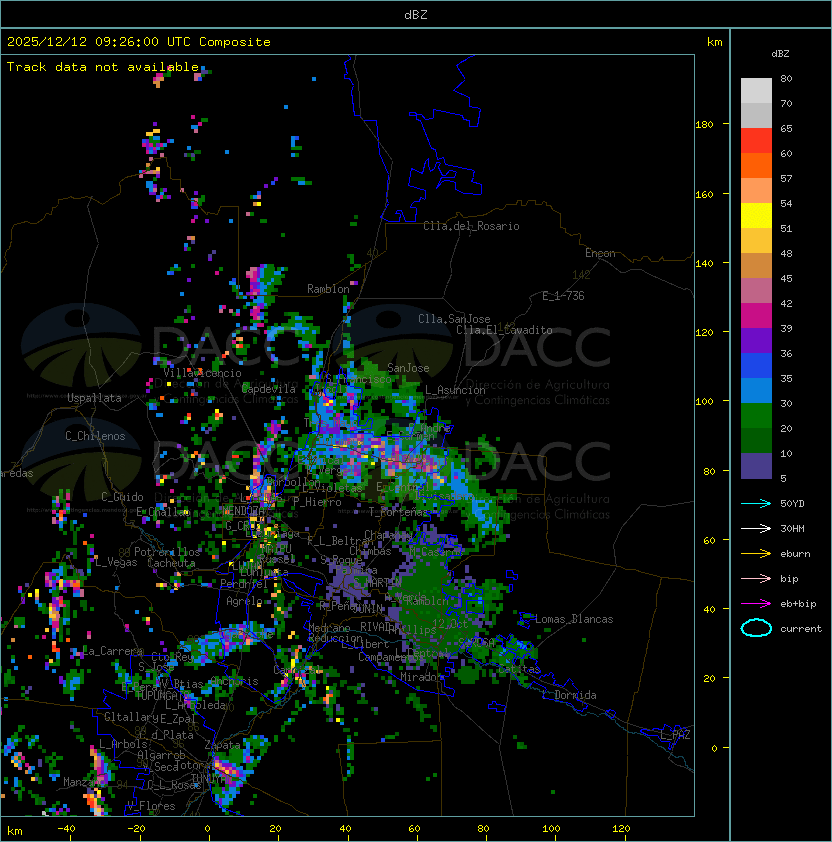Click the 'Zapata' map label
The height and width of the screenshot is (842, 832).
[x=222, y=745]
